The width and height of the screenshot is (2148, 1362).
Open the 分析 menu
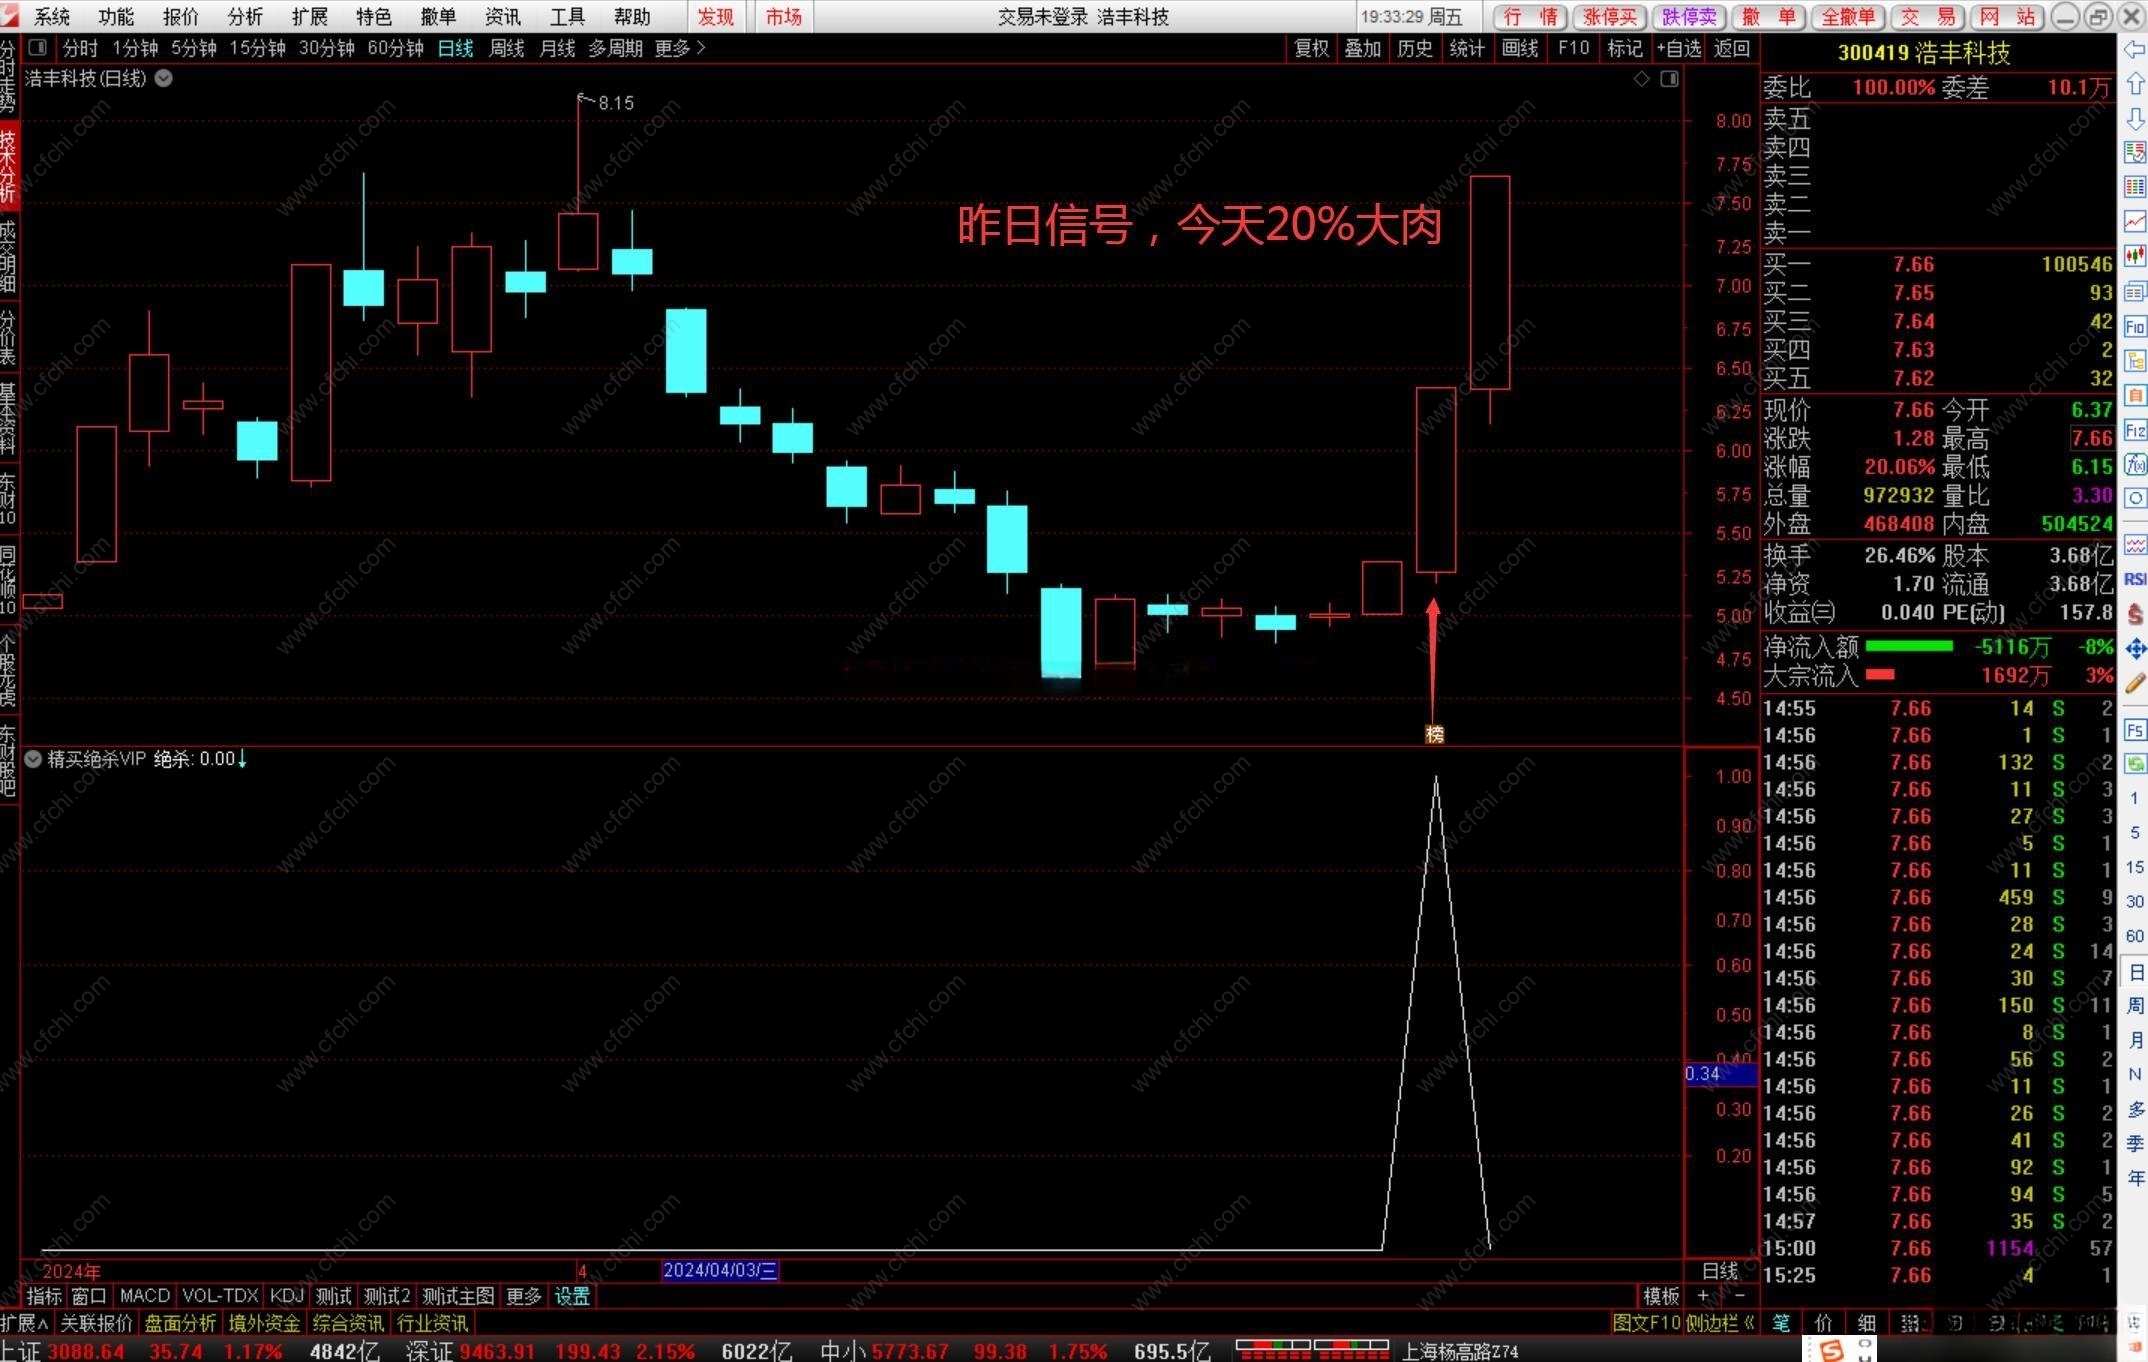tap(245, 16)
